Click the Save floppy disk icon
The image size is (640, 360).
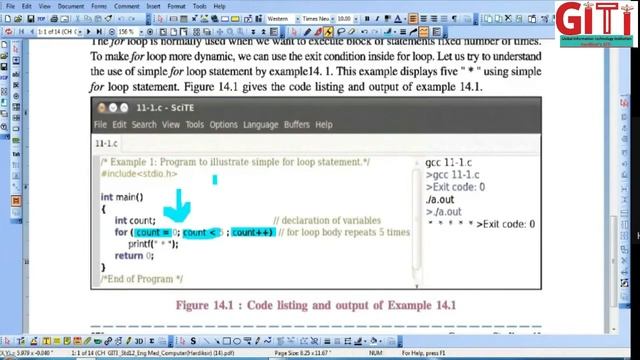click(30, 19)
